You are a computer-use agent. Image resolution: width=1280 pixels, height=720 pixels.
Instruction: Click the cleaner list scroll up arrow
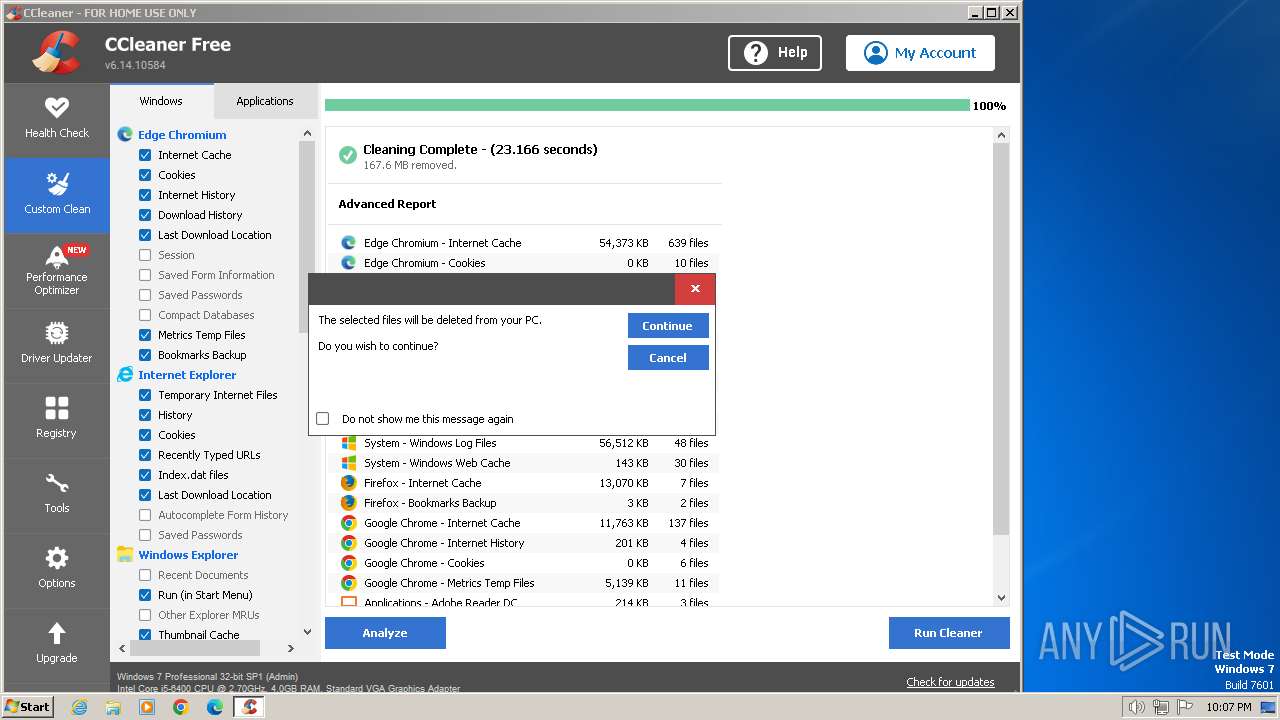(307, 133)
